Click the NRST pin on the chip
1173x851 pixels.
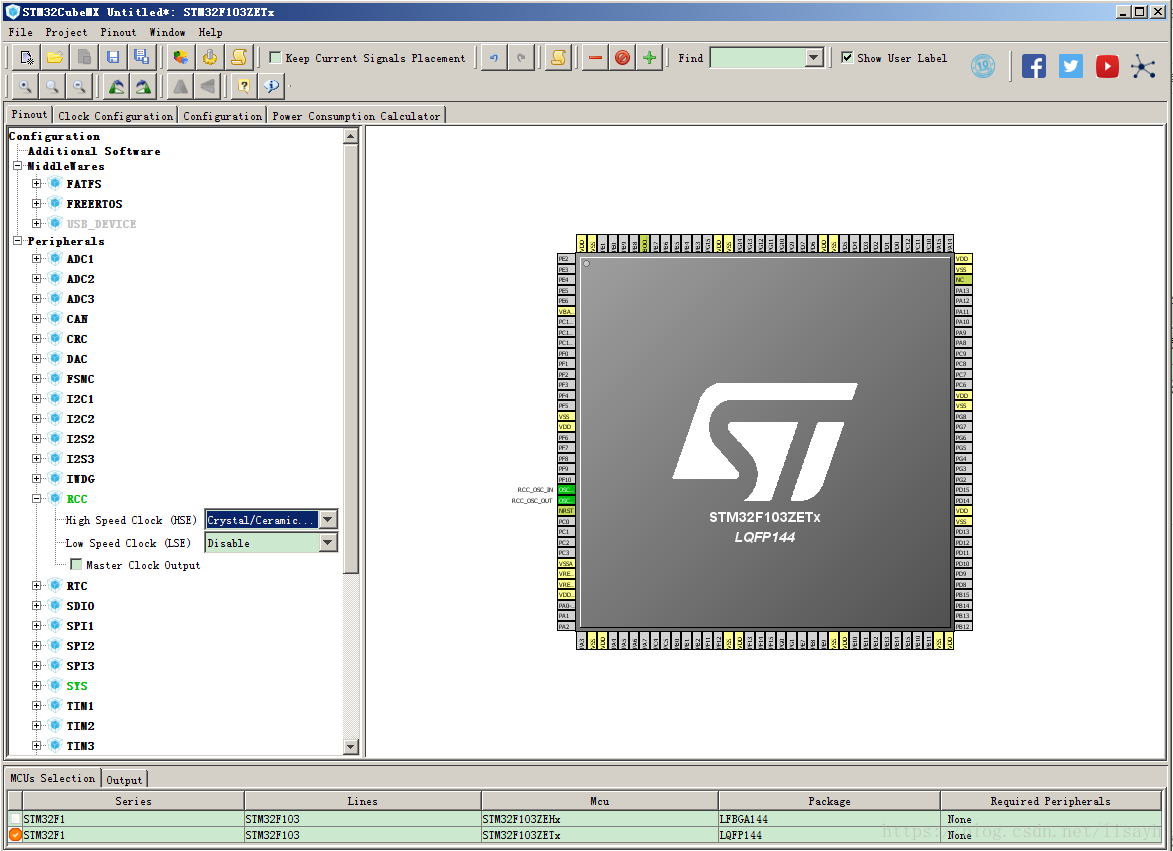566,511
